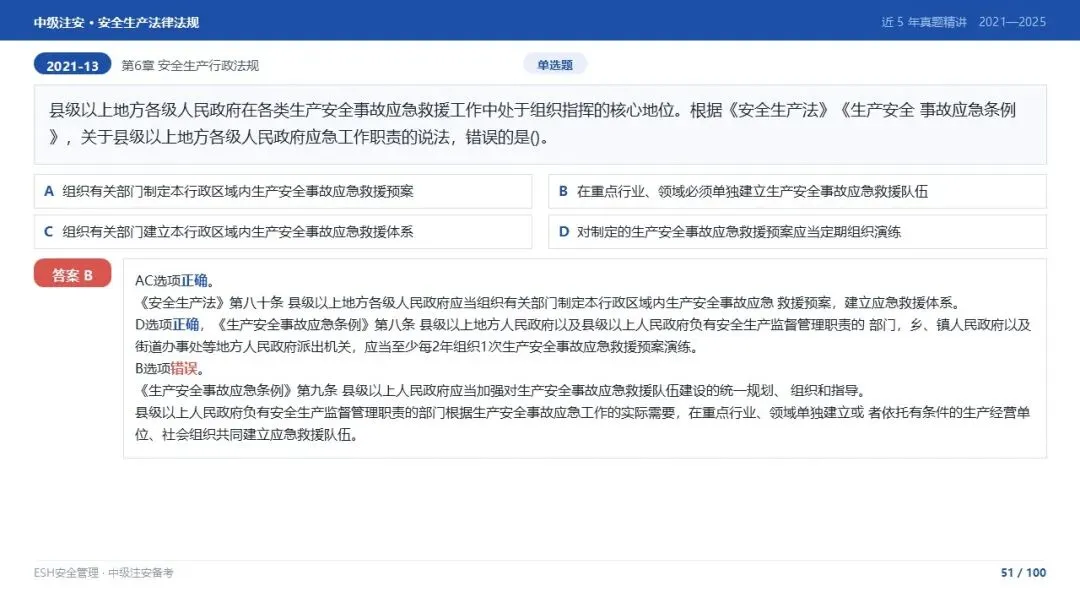Select option D 对预案应当定期组织演练
Image resolution: width=1080 pixels, height=608 pixels.
click(x=797, y=231)
